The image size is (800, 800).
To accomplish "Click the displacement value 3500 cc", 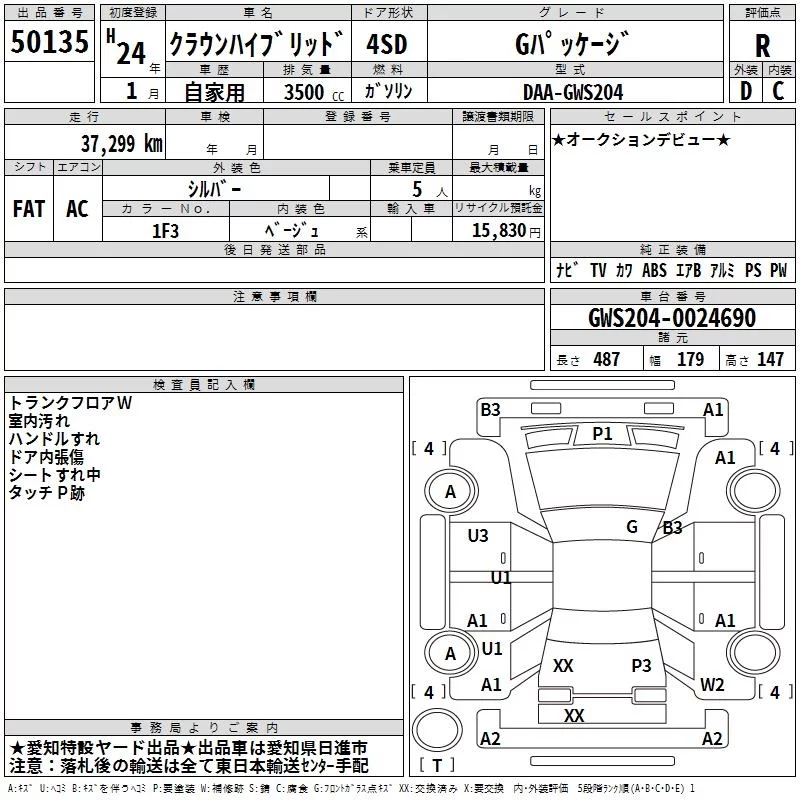I will pos(313,92).
